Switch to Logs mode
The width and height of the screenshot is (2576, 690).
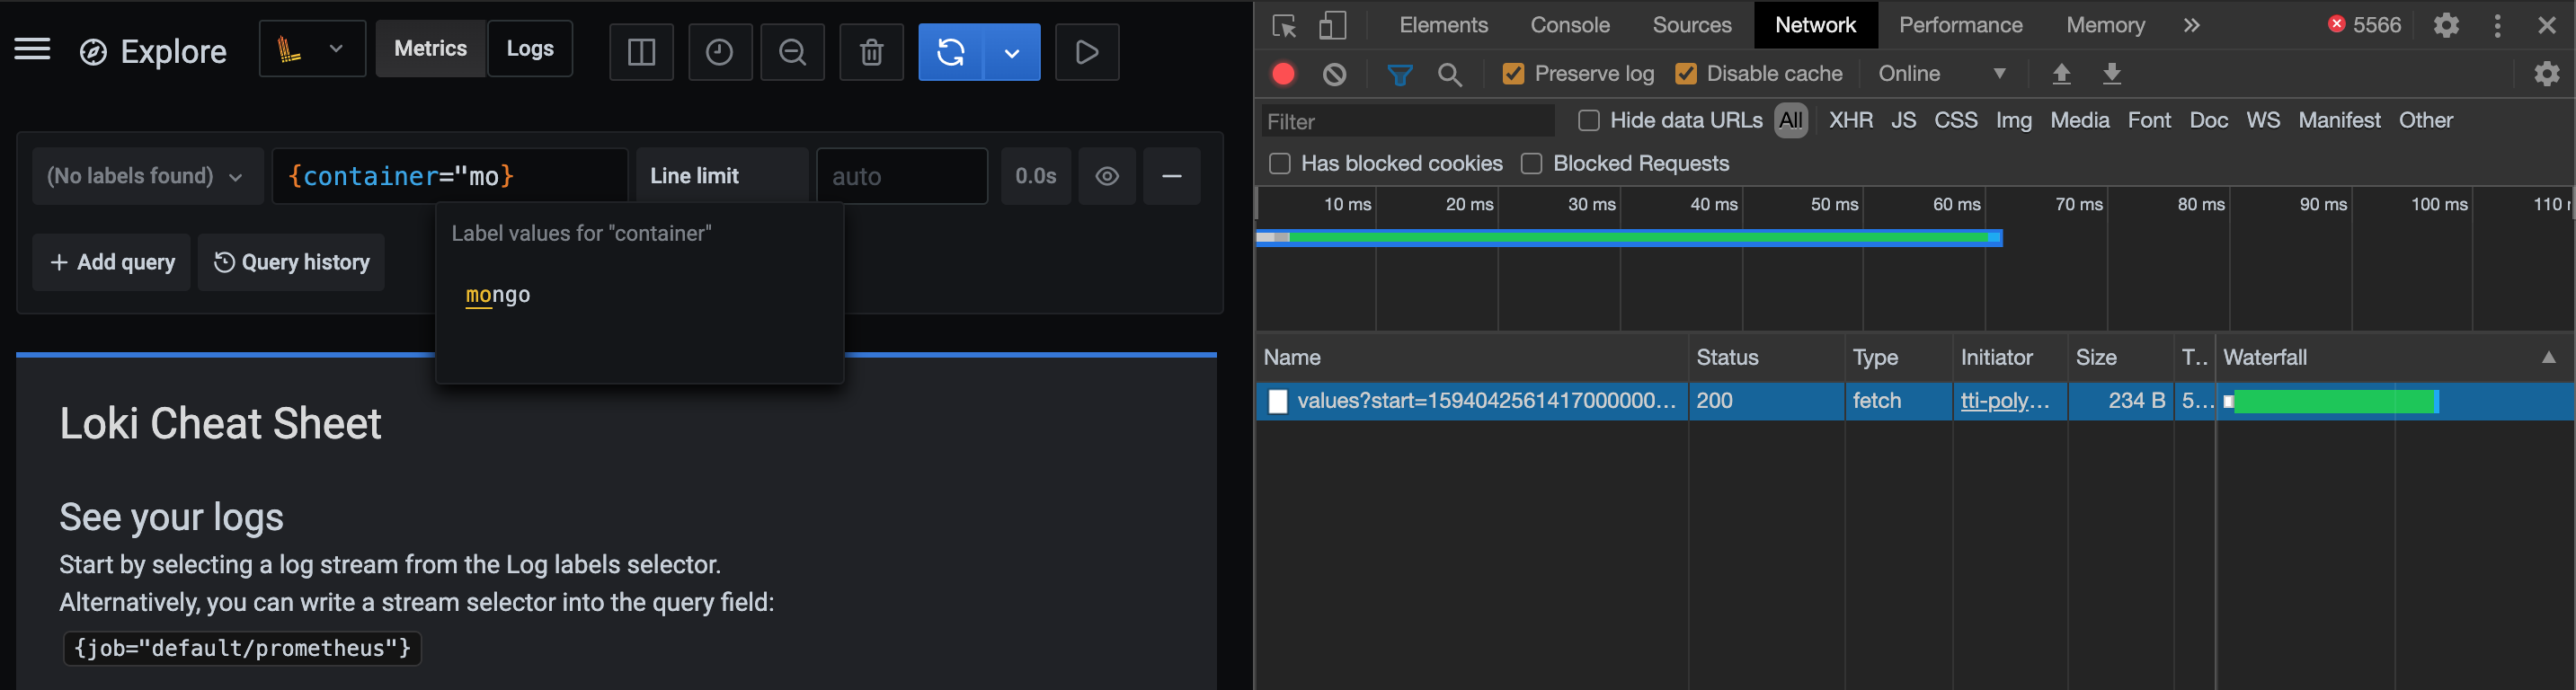point(530,49)
